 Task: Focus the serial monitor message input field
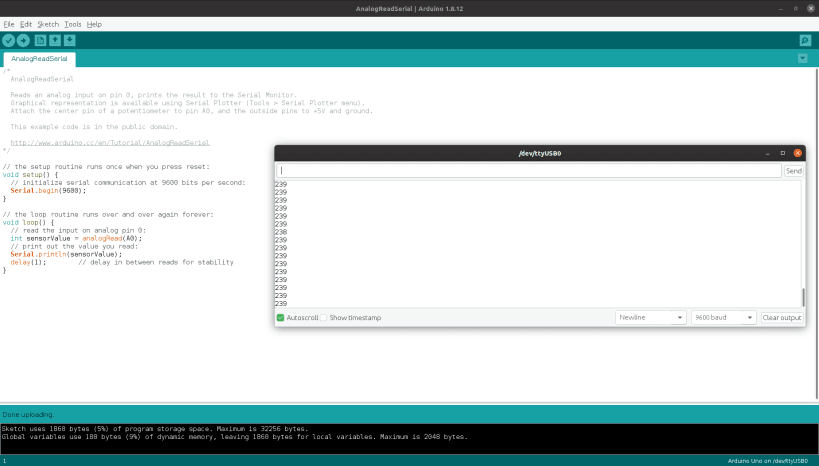coord(529,170)
